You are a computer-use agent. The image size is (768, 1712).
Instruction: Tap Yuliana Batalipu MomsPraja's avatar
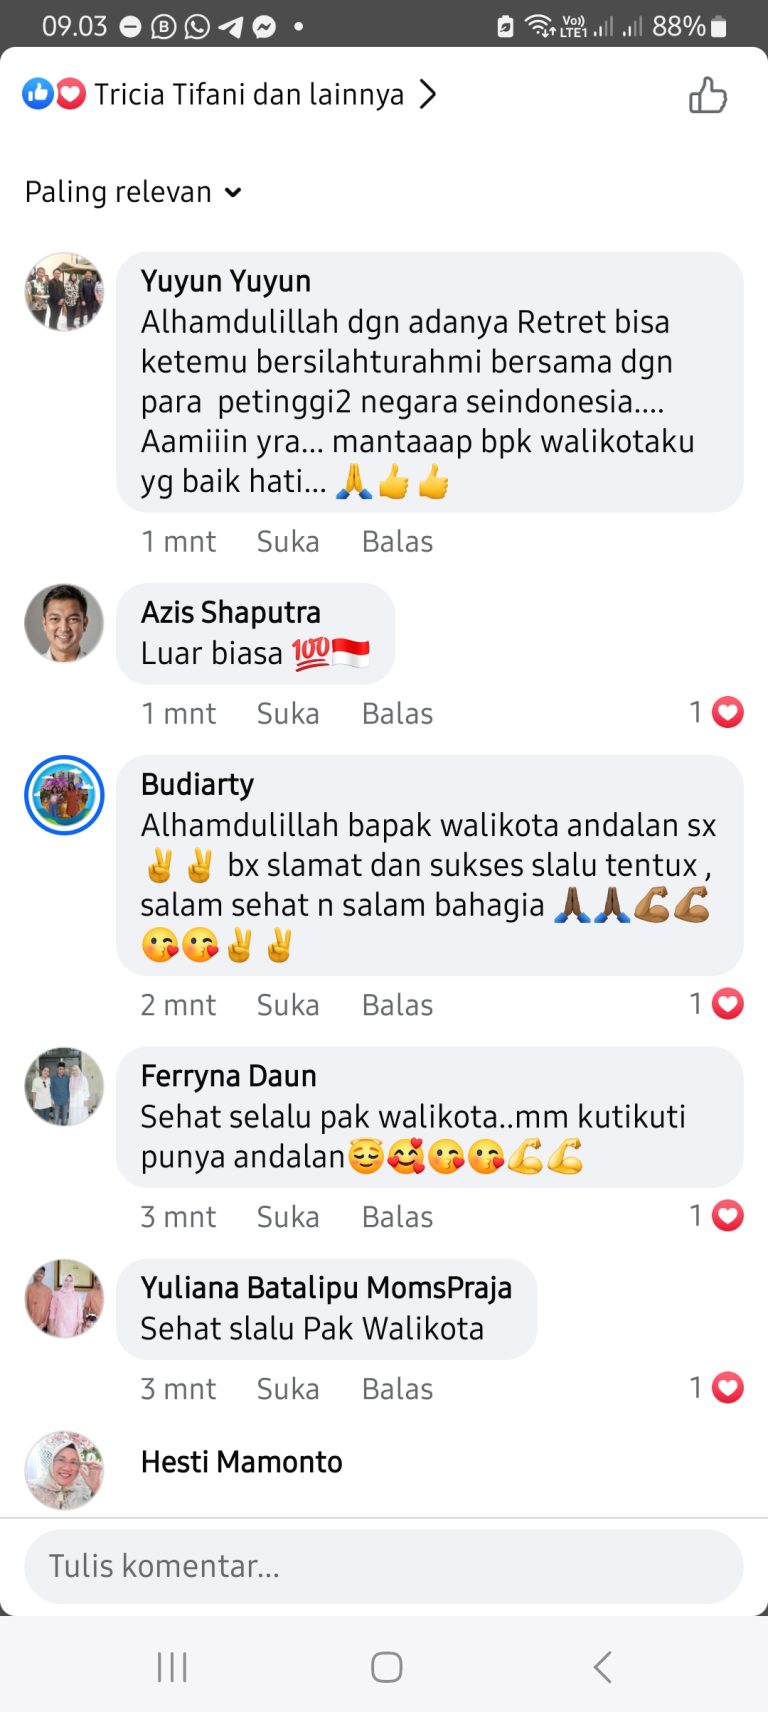pos(64,1299)
